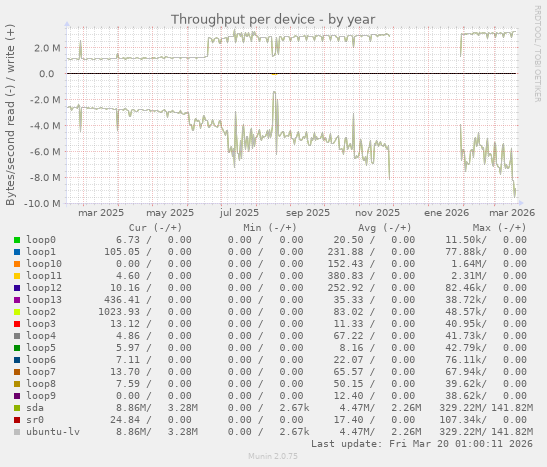Click the loop4 gray legend swatch

coord(17,336)
